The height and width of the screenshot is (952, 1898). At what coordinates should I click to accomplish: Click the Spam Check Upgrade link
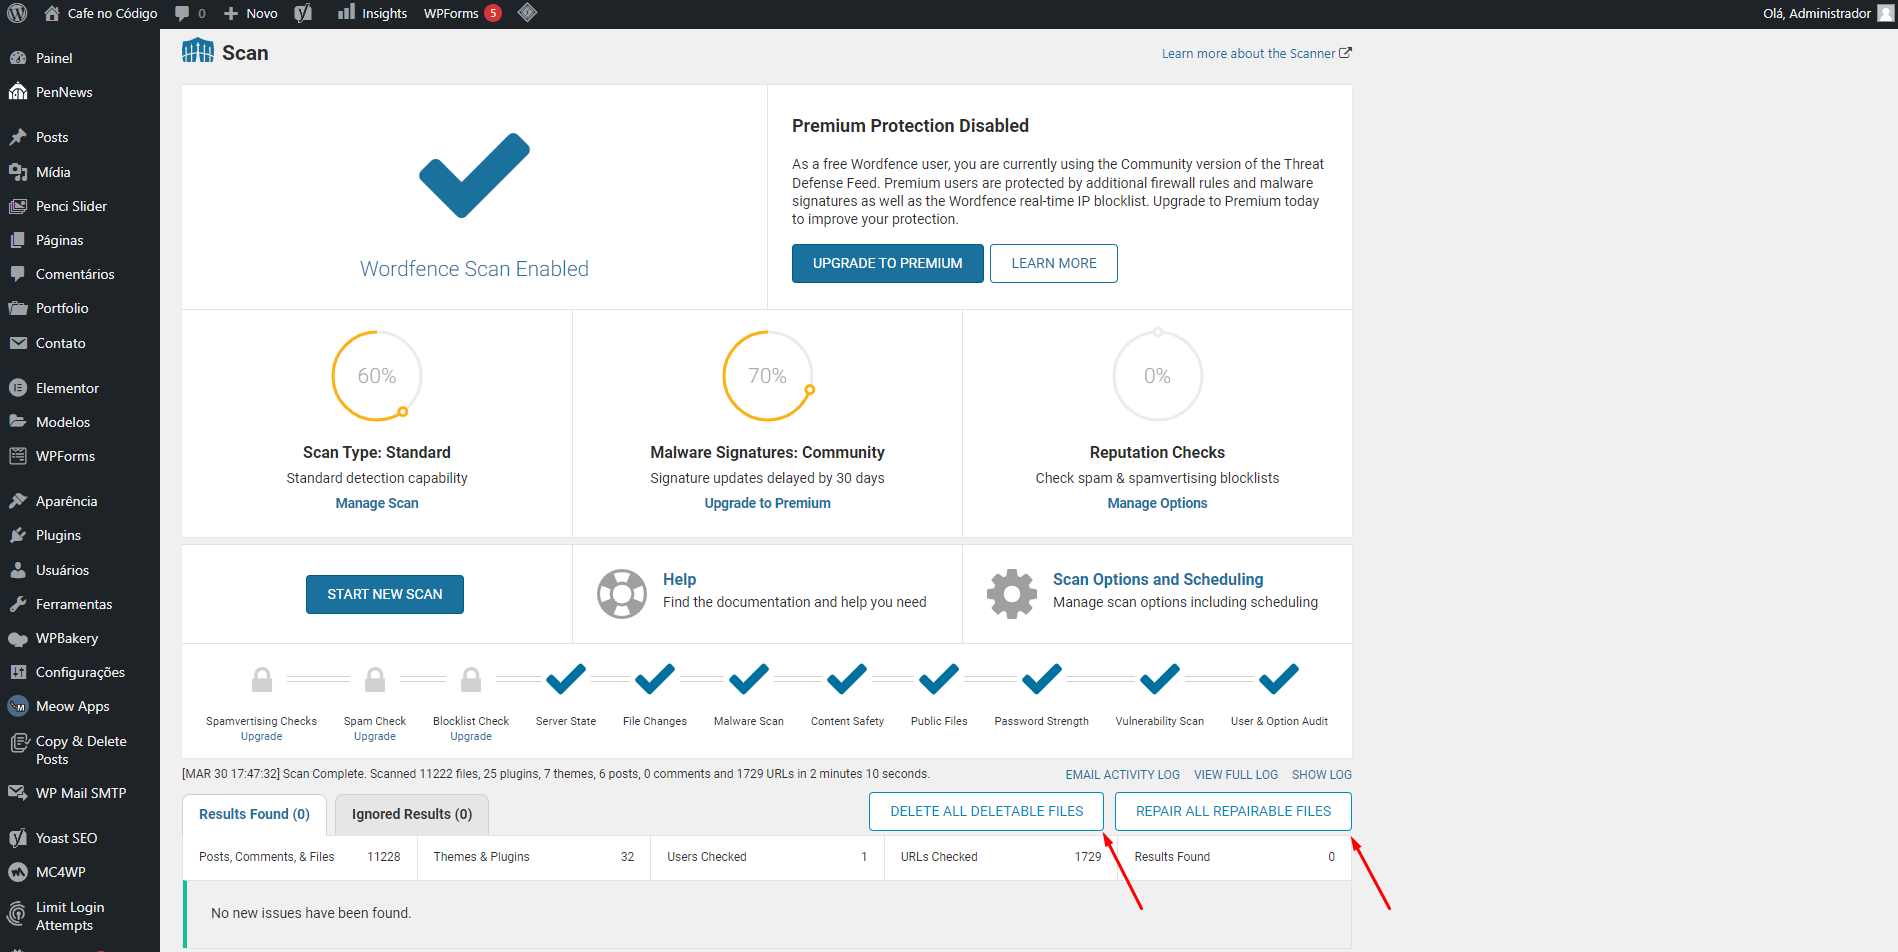coord(375,737)
